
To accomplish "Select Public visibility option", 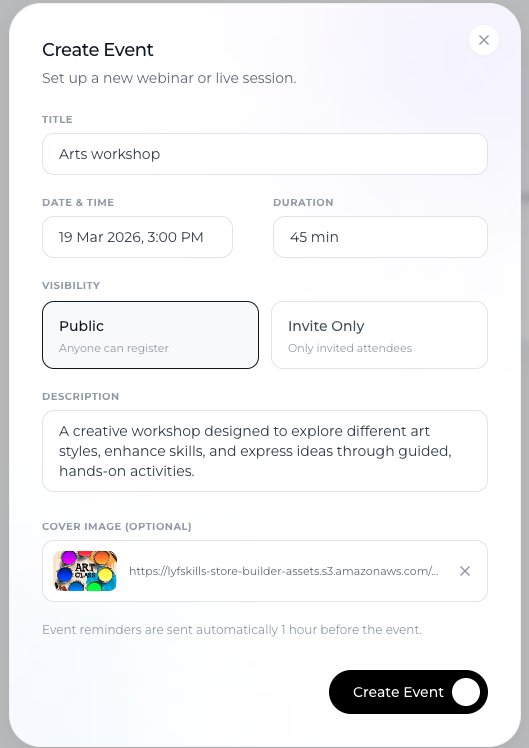I will point(150,335).
